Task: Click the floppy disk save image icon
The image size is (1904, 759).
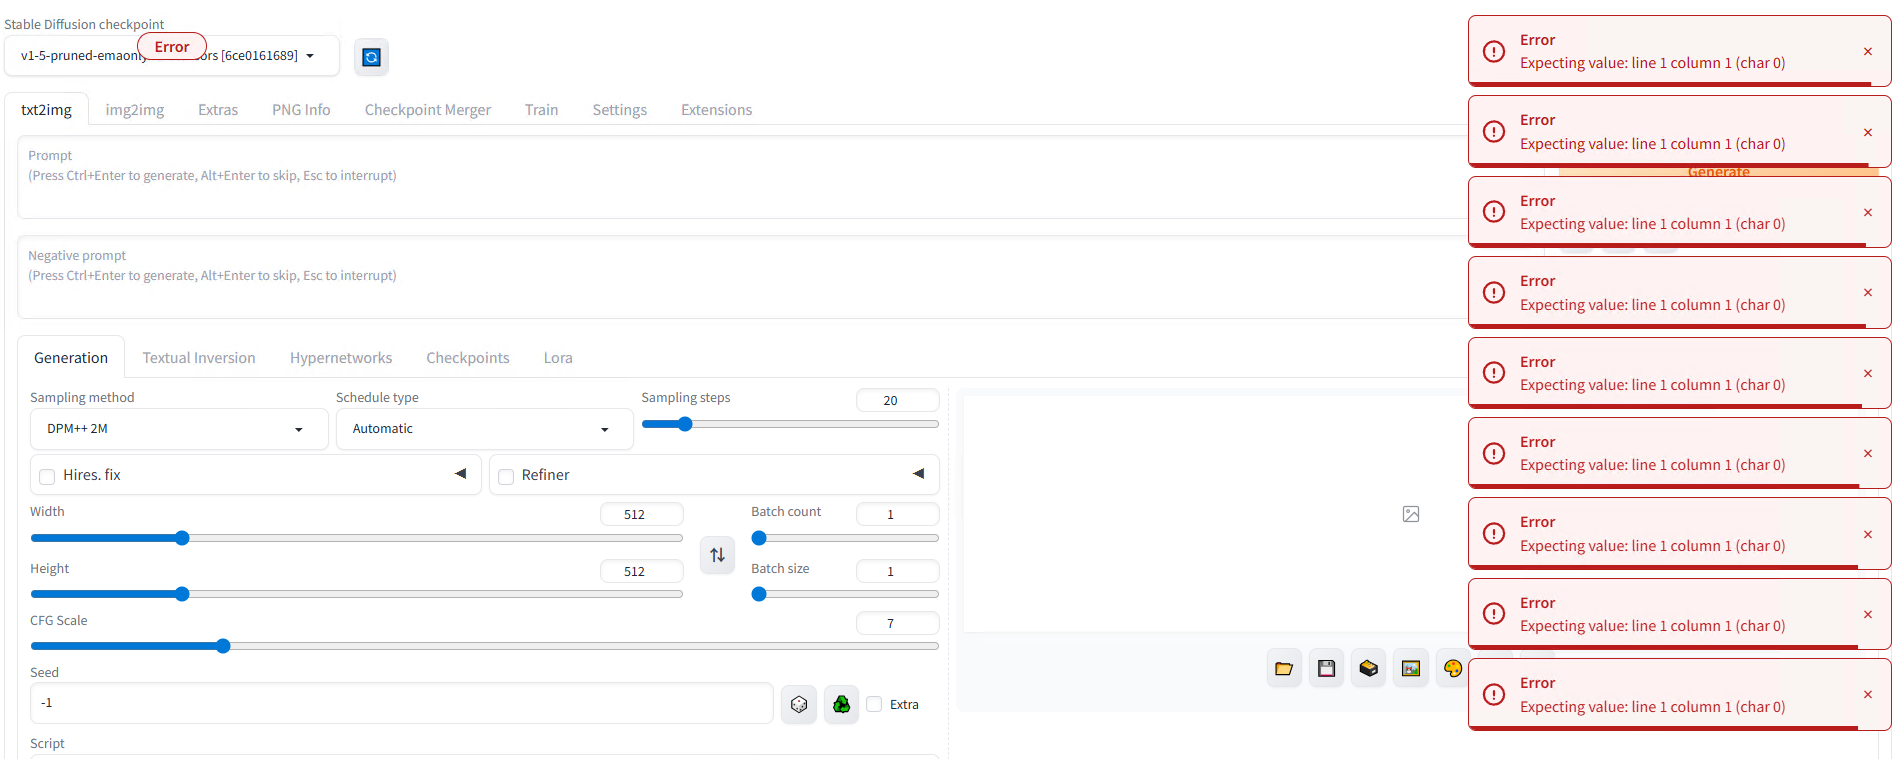Action: (x=1326, y=668)
